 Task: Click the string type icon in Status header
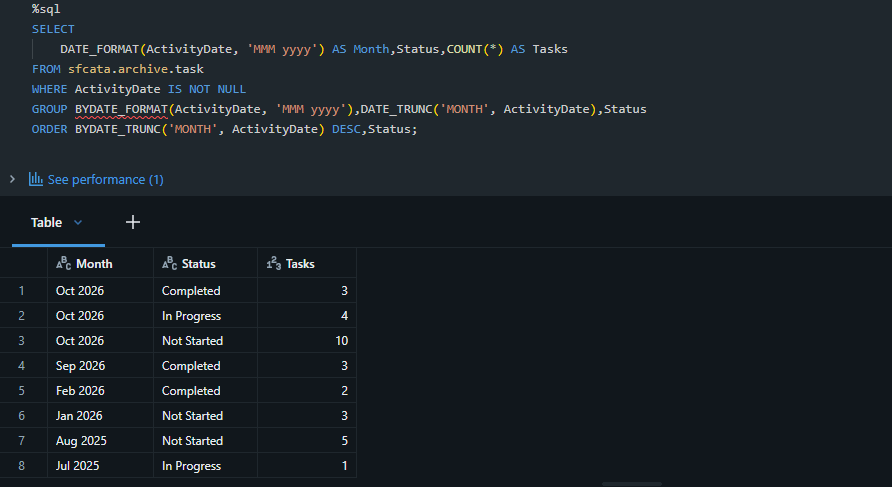[x=170, y=263]
